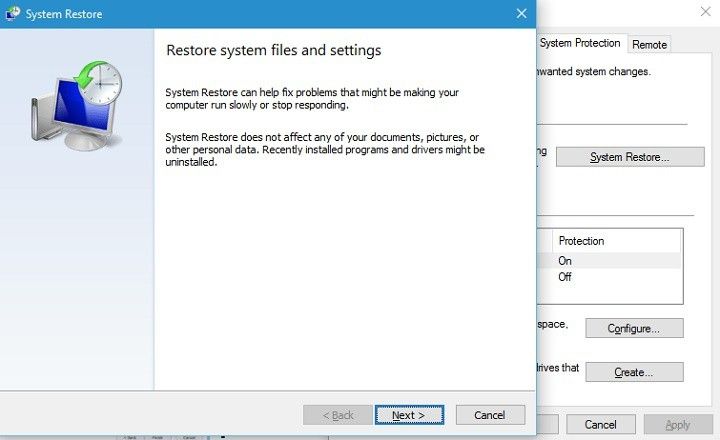This screenshot has height=440, width=720.
Task: Click the System Restore title bar icon
Action: coord(13,14)
